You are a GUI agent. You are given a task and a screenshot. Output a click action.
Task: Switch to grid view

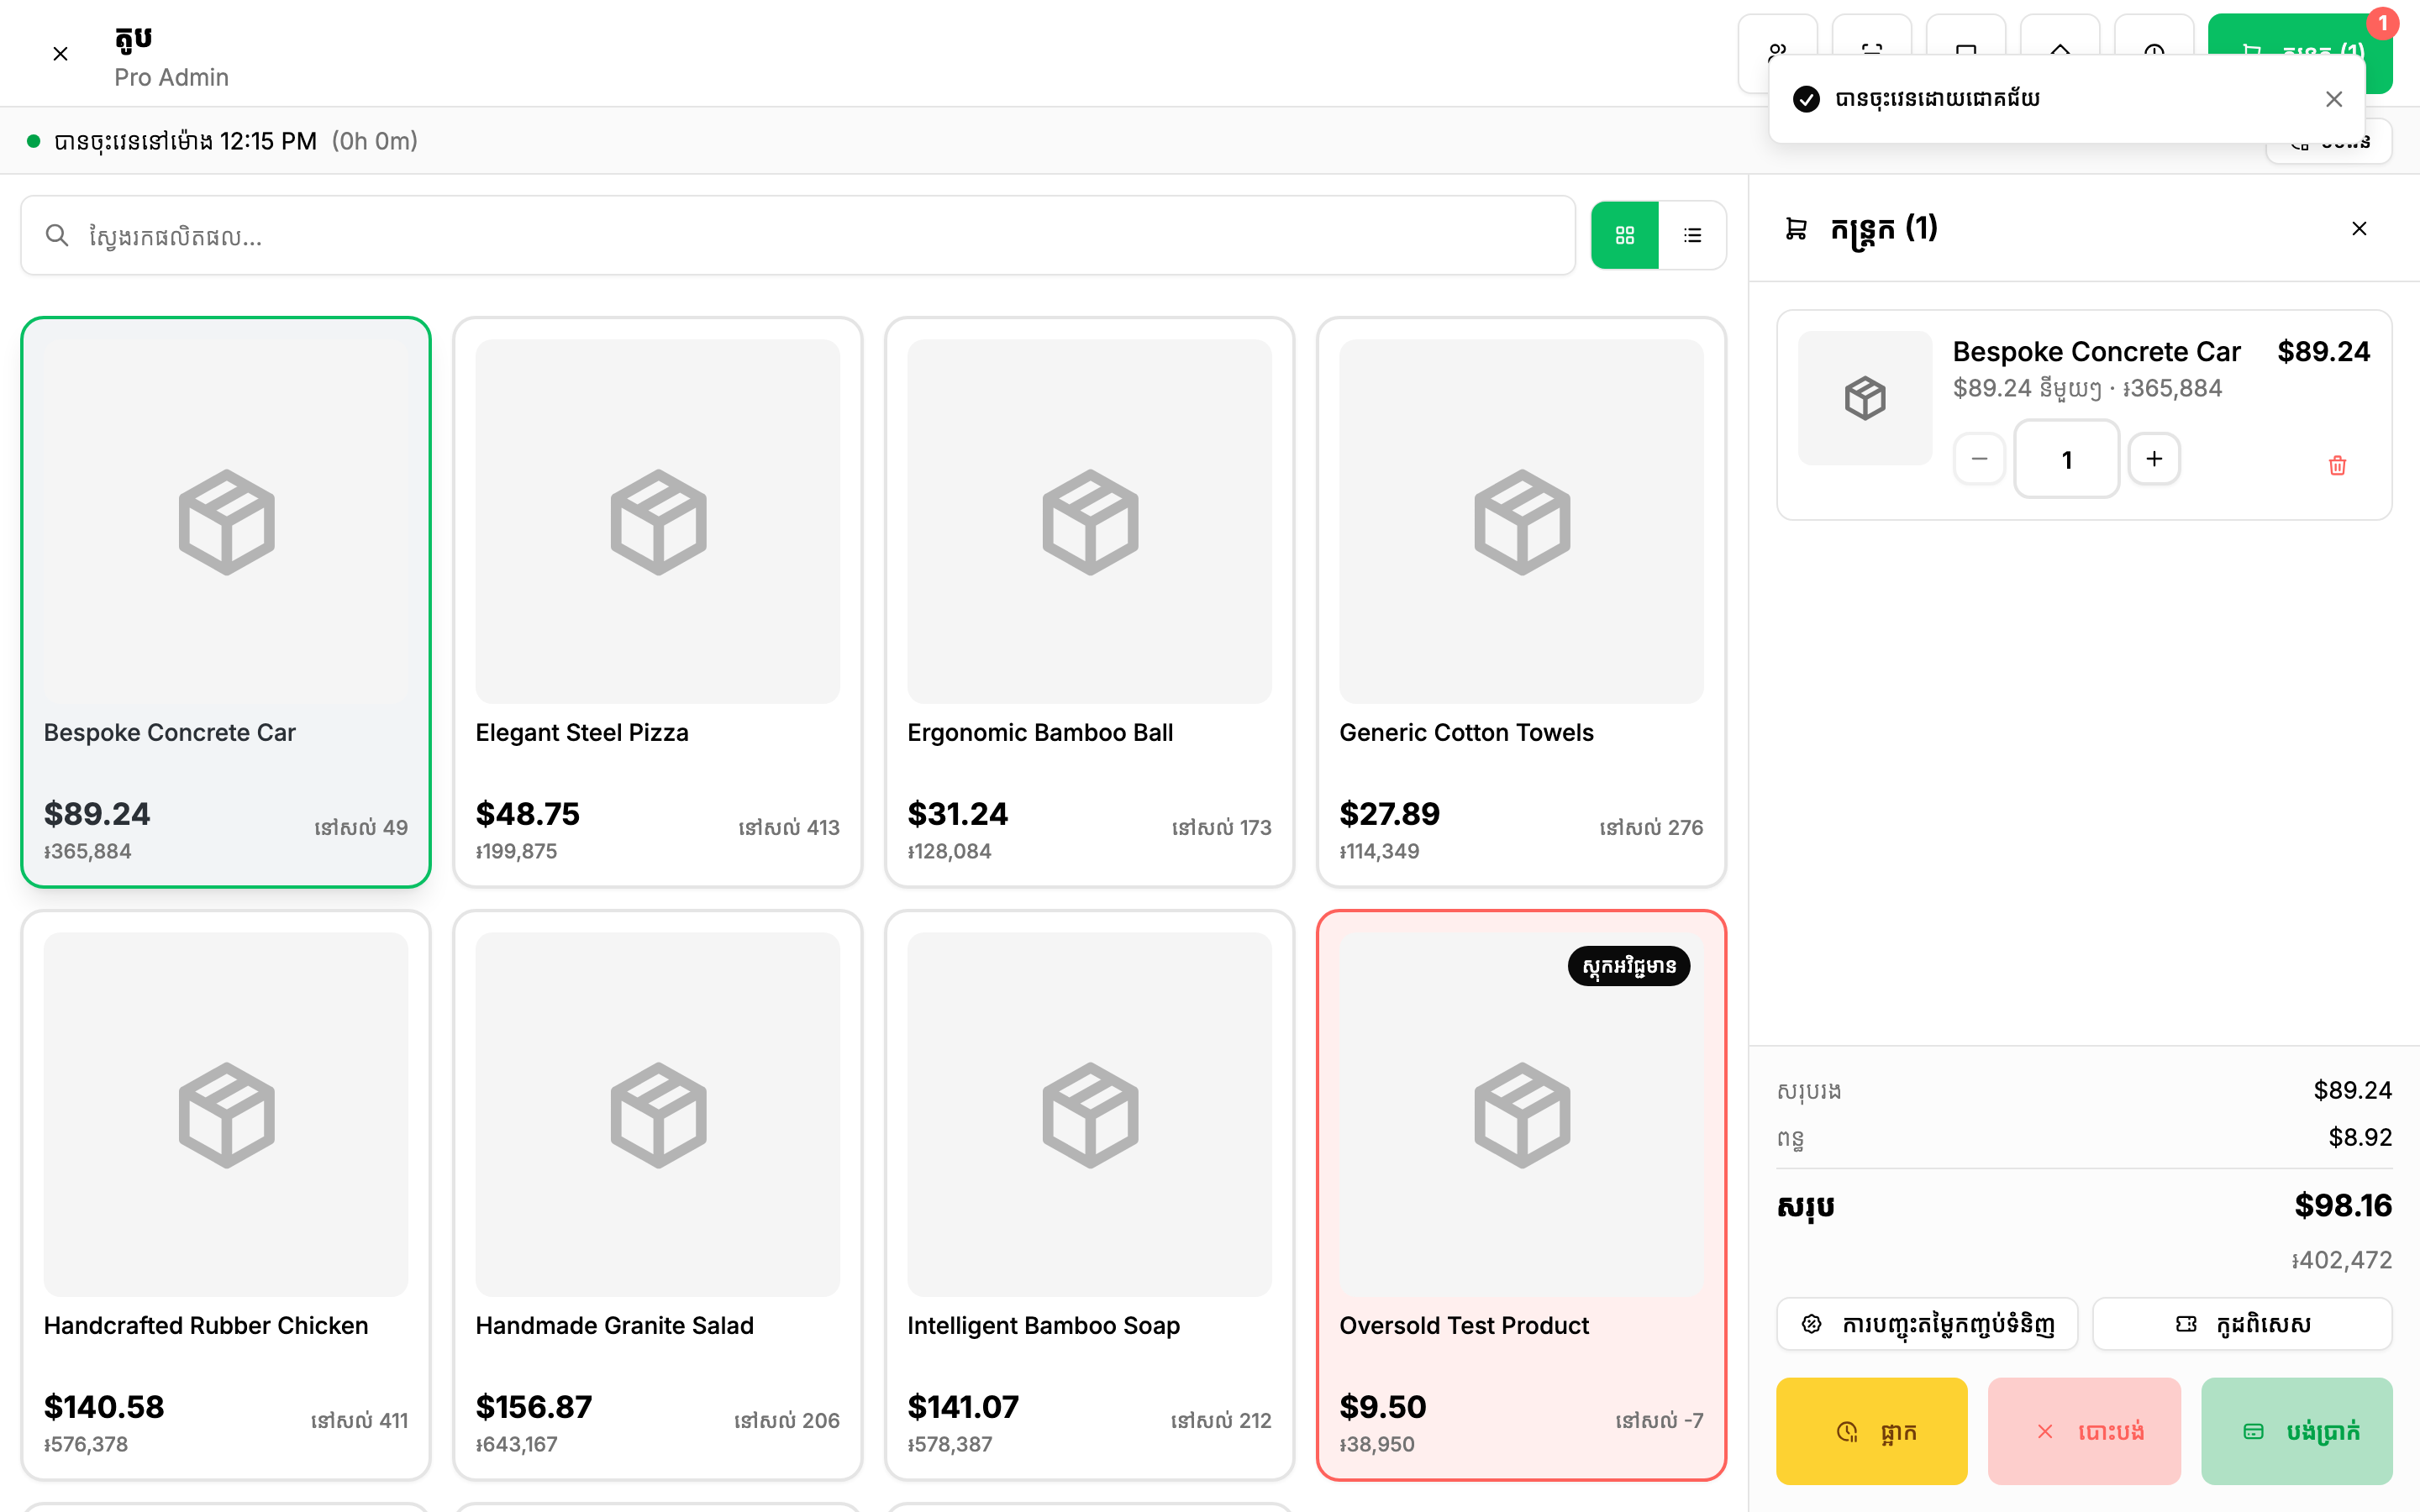(x=1624, y=235)
